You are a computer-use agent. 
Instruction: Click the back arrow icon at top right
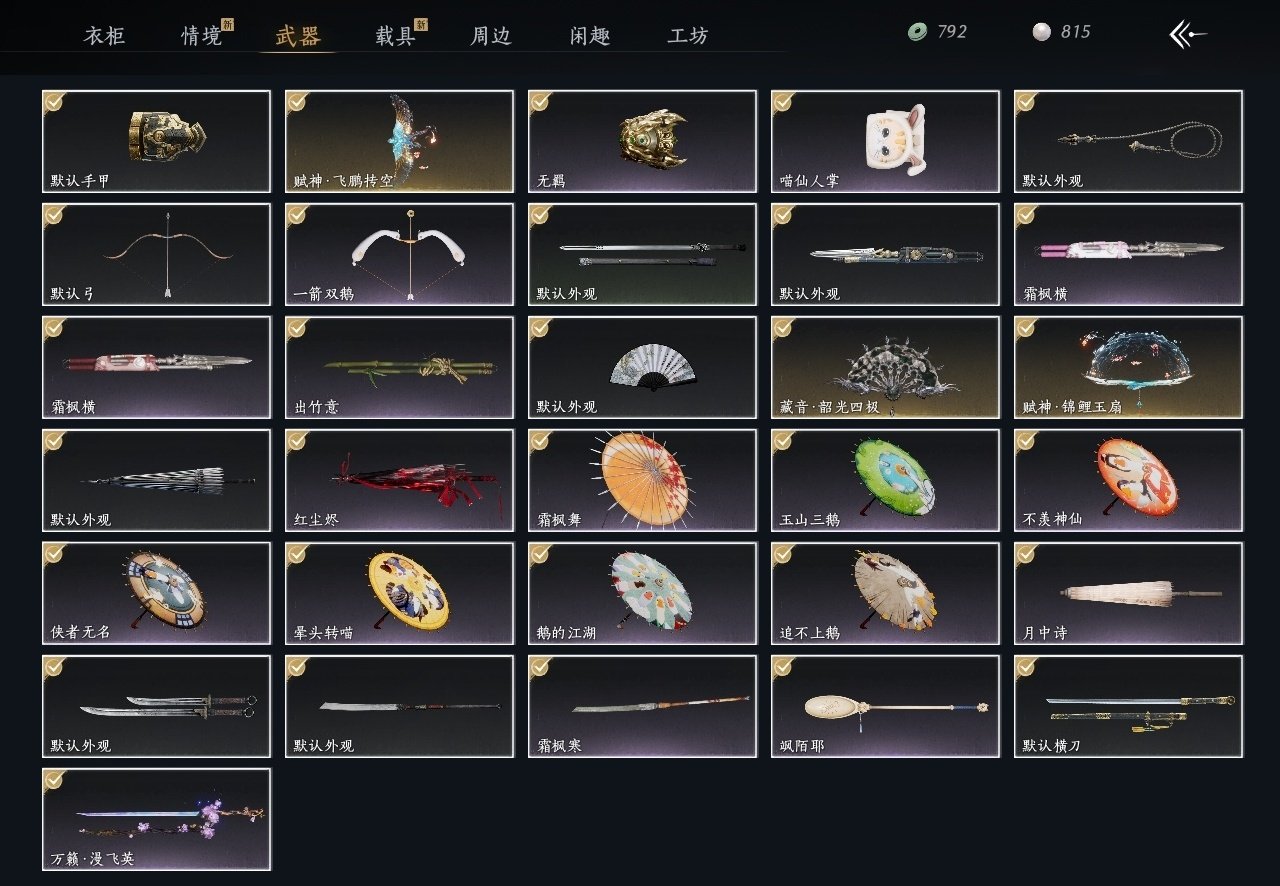click(1188, 34)
